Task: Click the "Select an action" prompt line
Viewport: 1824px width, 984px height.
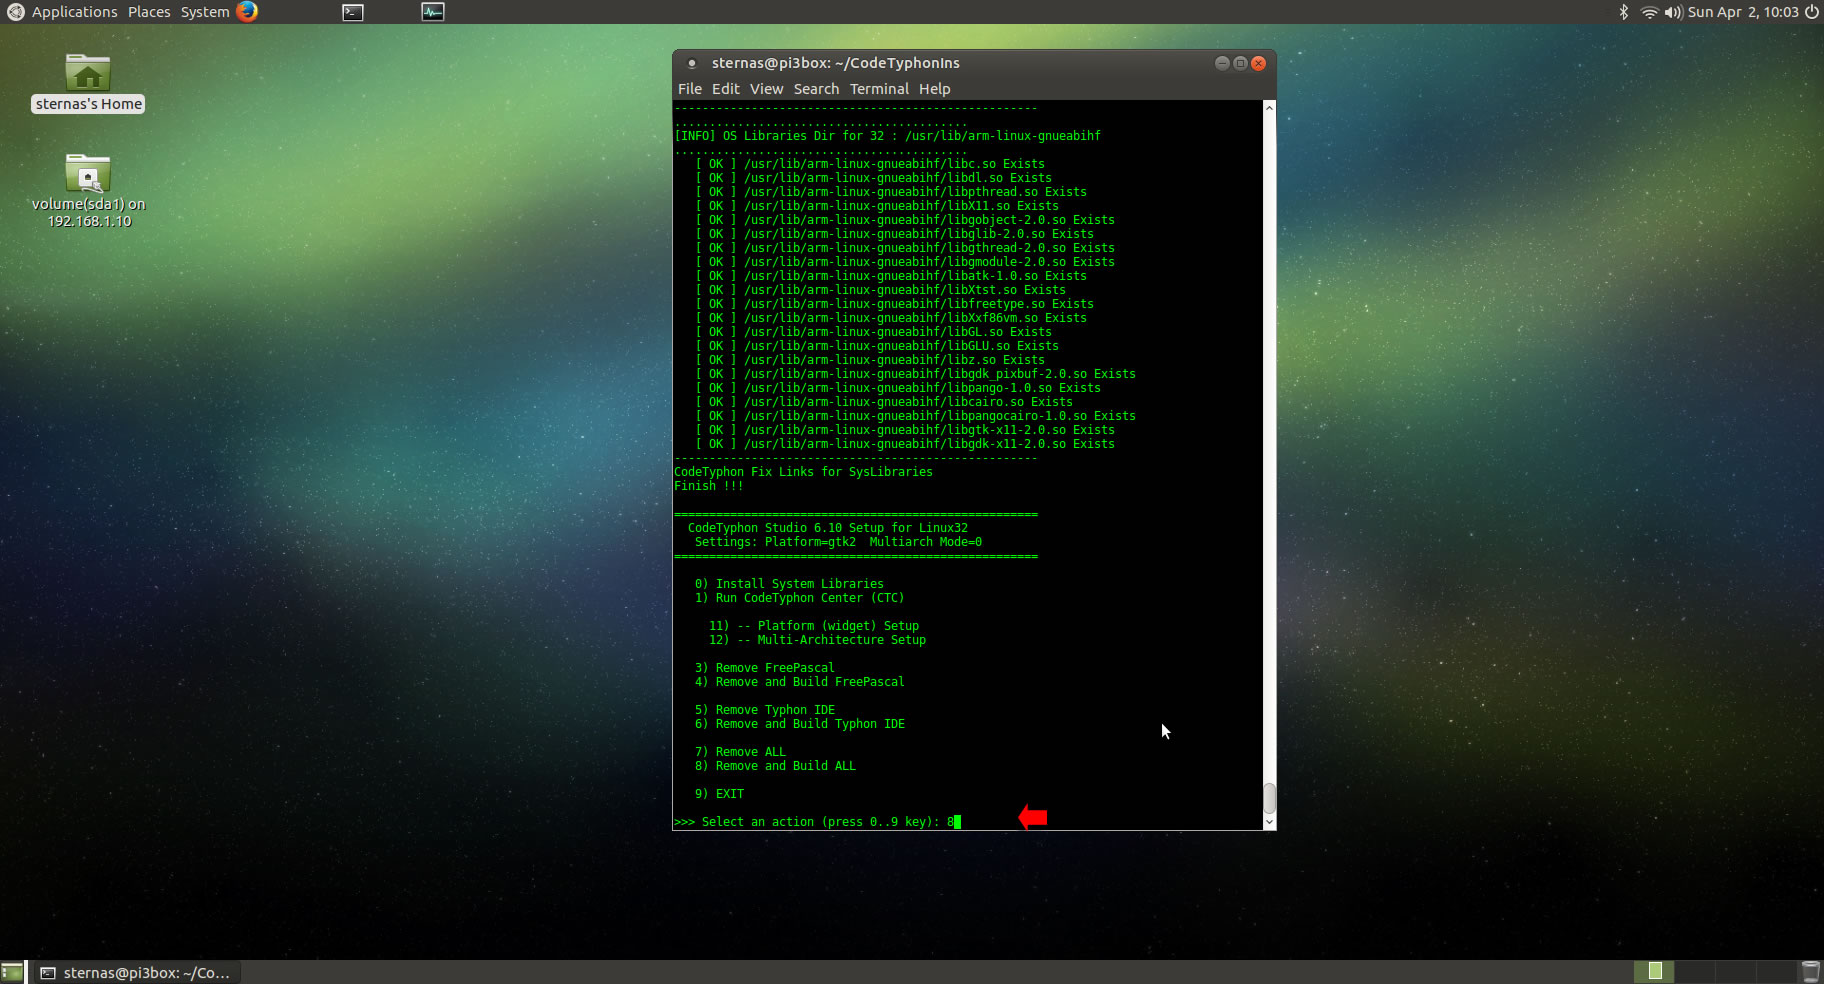Action: [x=817, y=822]
